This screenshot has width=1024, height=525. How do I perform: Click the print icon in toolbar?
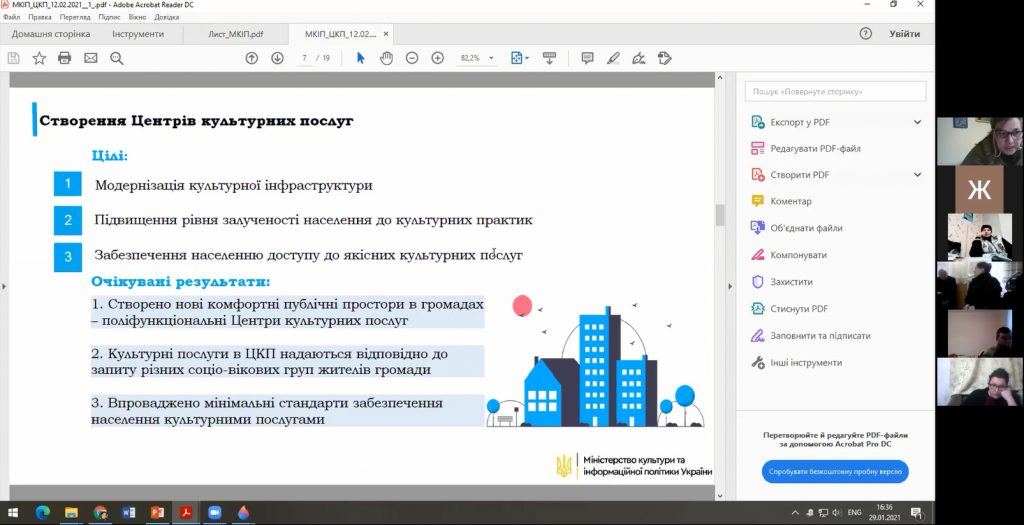[65, 58]
